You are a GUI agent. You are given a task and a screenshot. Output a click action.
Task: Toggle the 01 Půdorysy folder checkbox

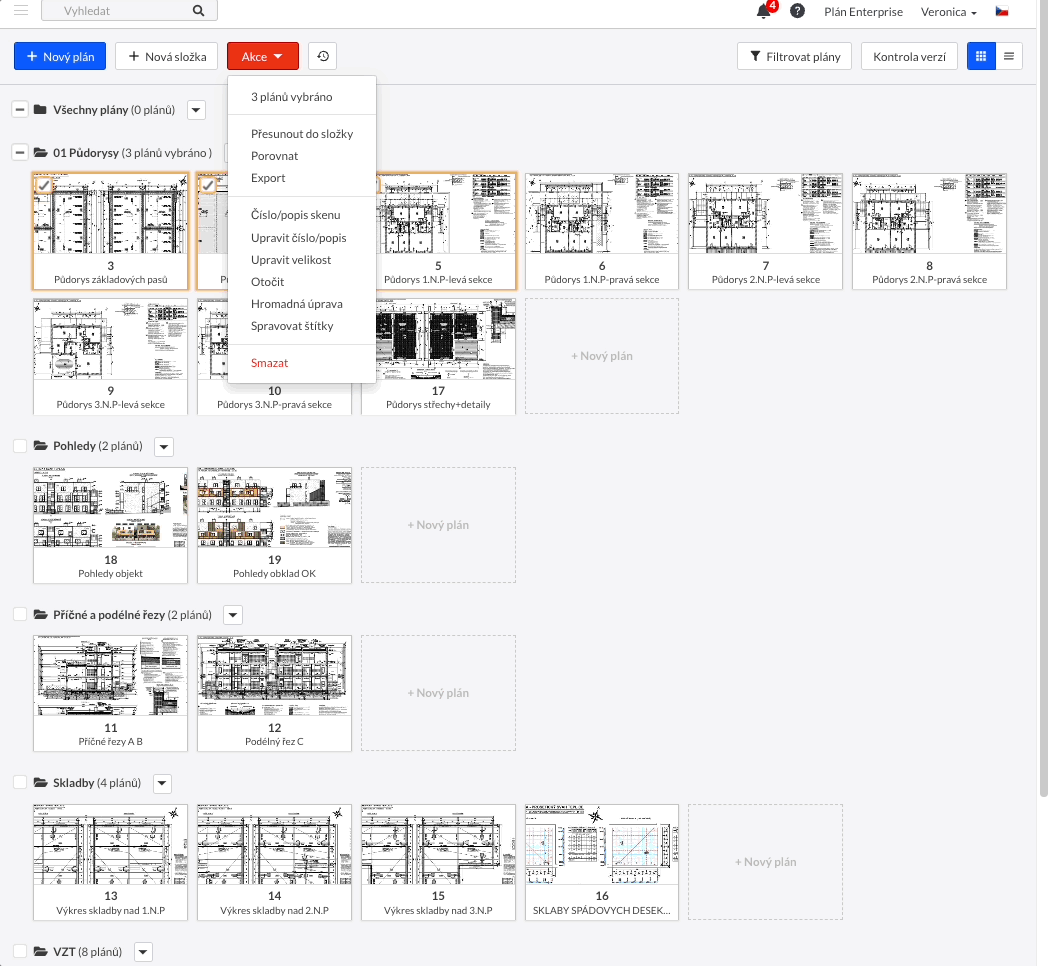tap(20, 153)
